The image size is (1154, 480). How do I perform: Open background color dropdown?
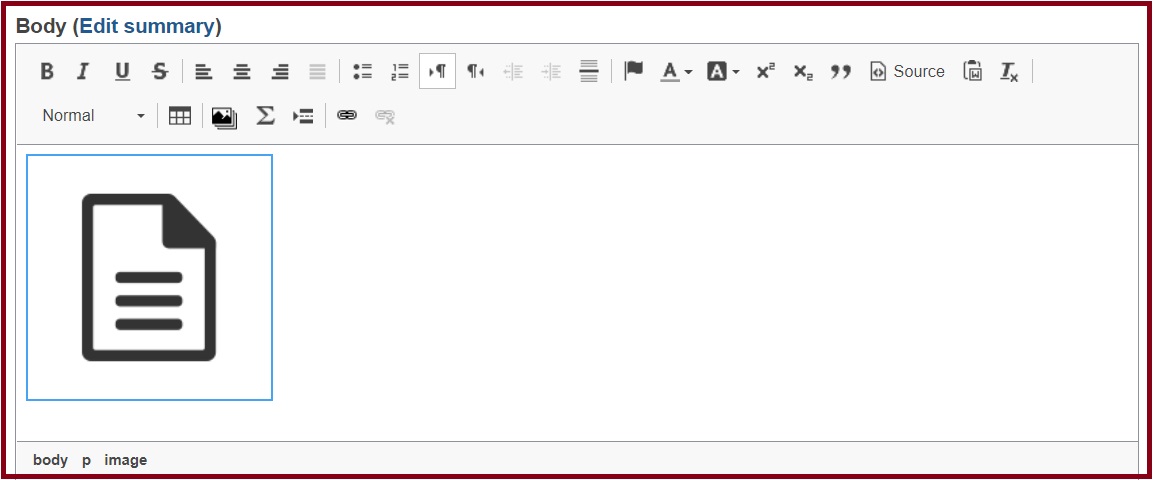pyautogui.click(x=723, y=71)
